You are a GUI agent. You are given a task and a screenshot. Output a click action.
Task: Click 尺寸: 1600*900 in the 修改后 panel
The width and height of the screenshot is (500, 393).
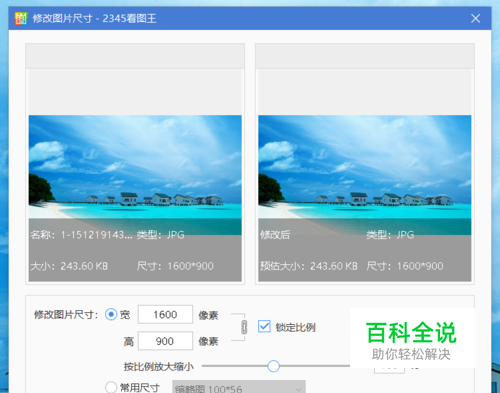click(405, 266)
